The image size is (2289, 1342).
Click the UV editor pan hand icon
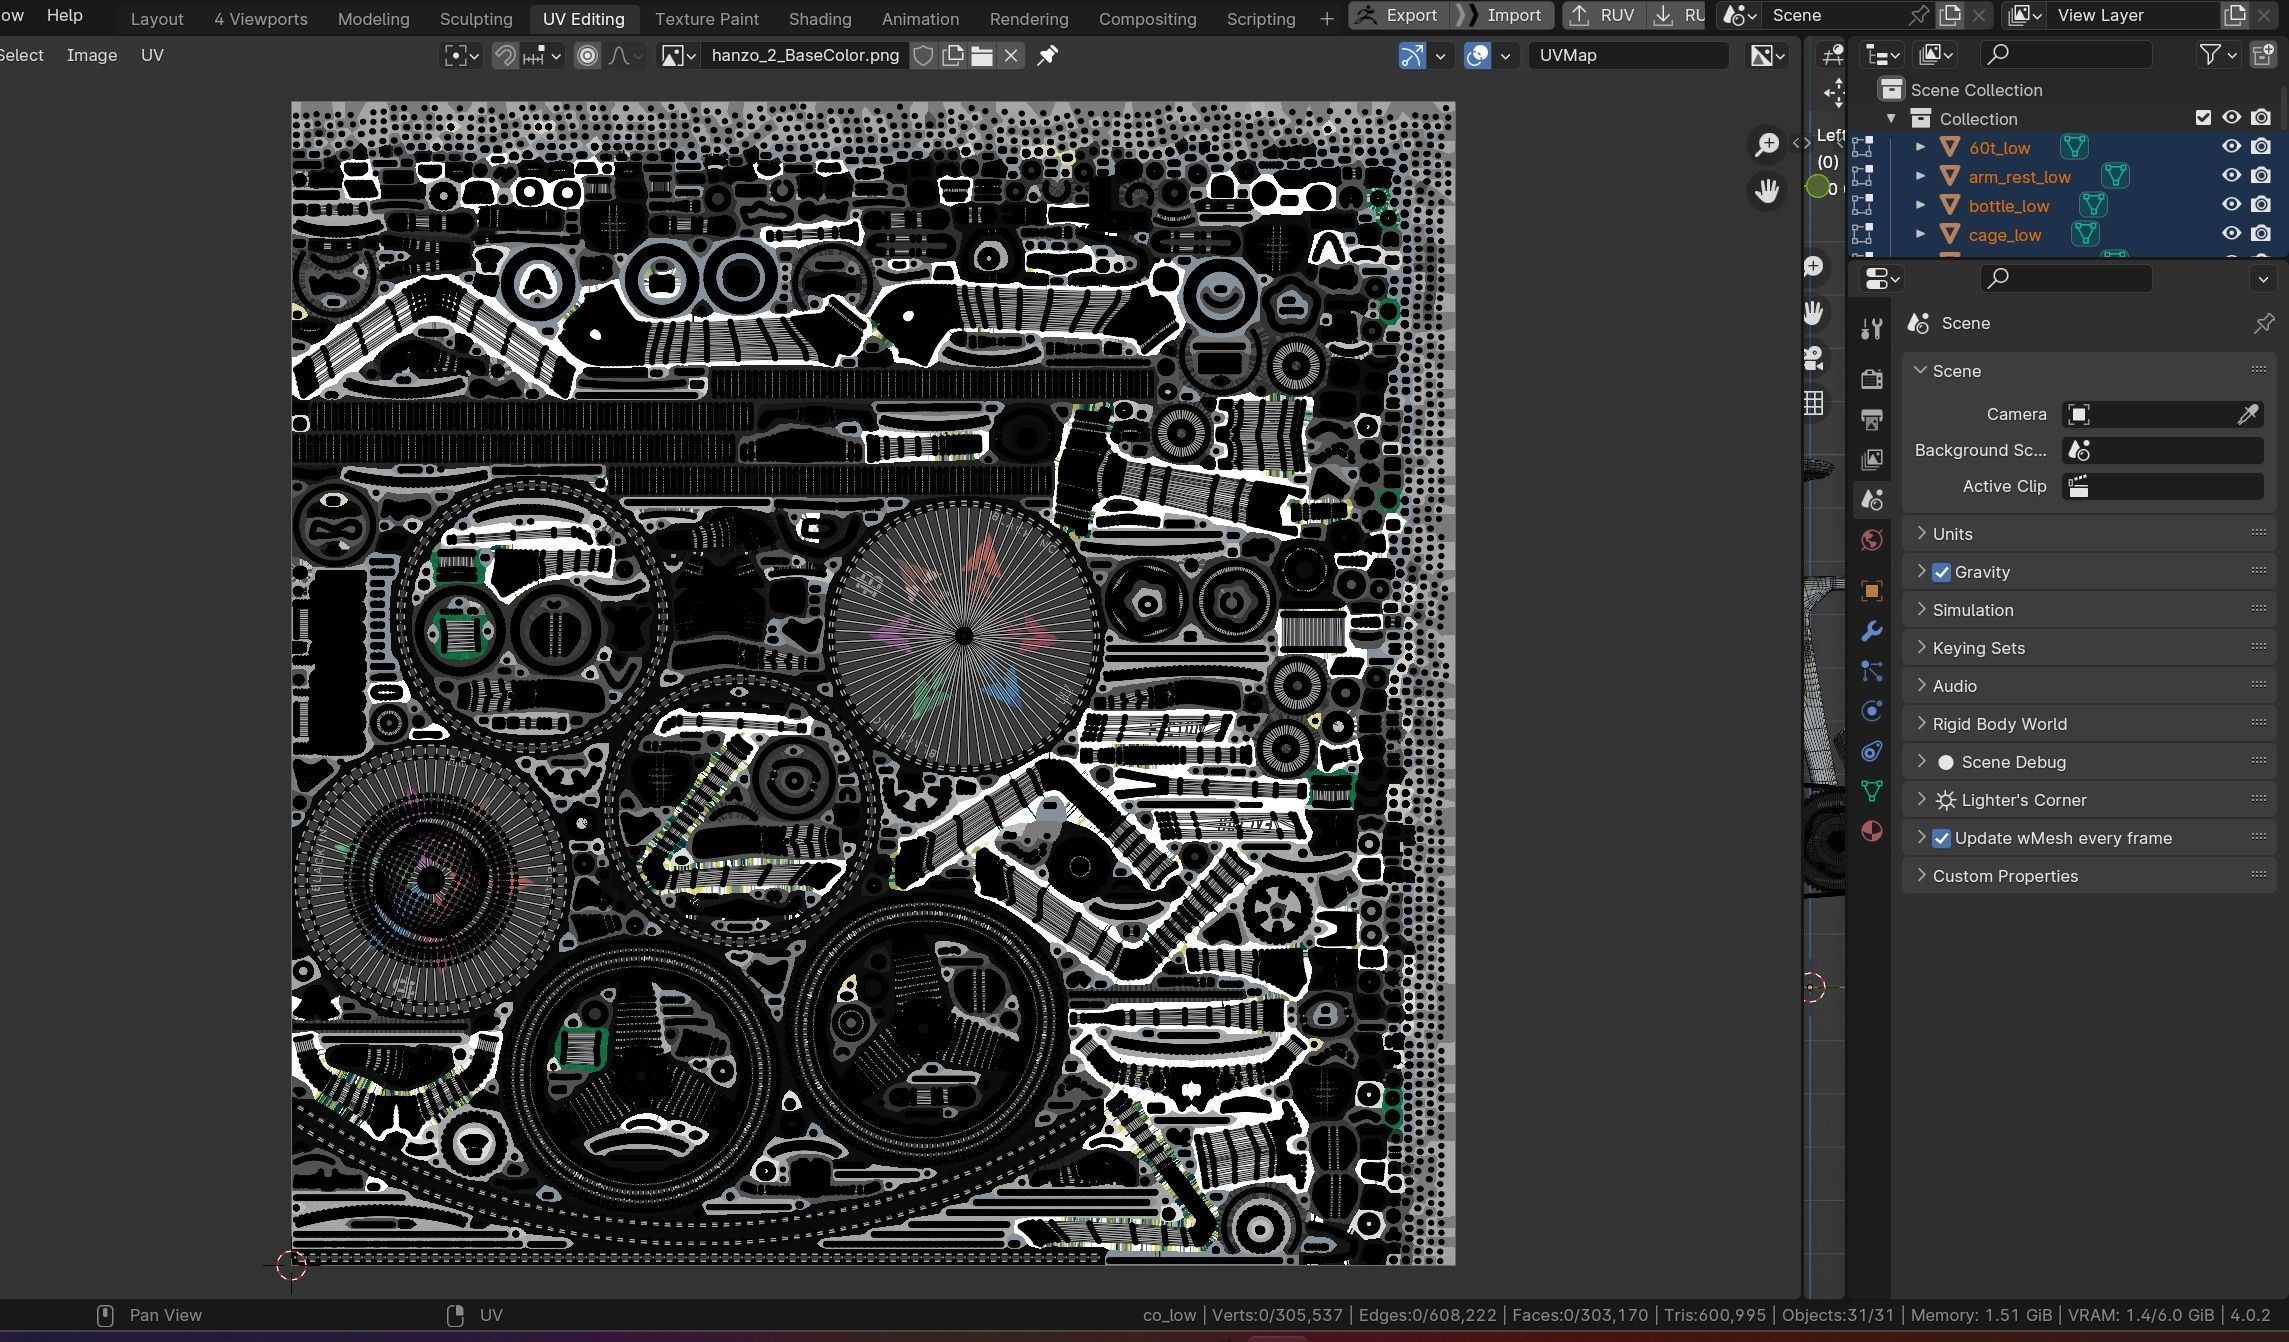tap(1767, 191)
